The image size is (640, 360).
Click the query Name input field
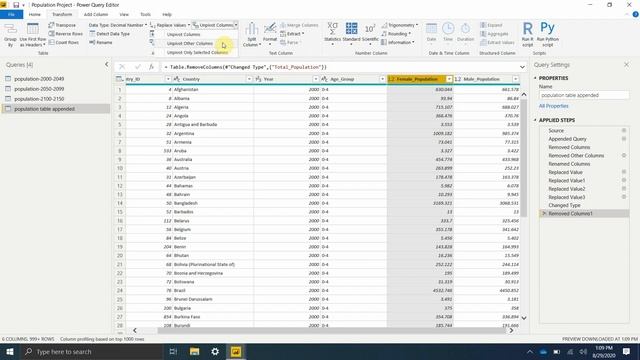[584, 95]
